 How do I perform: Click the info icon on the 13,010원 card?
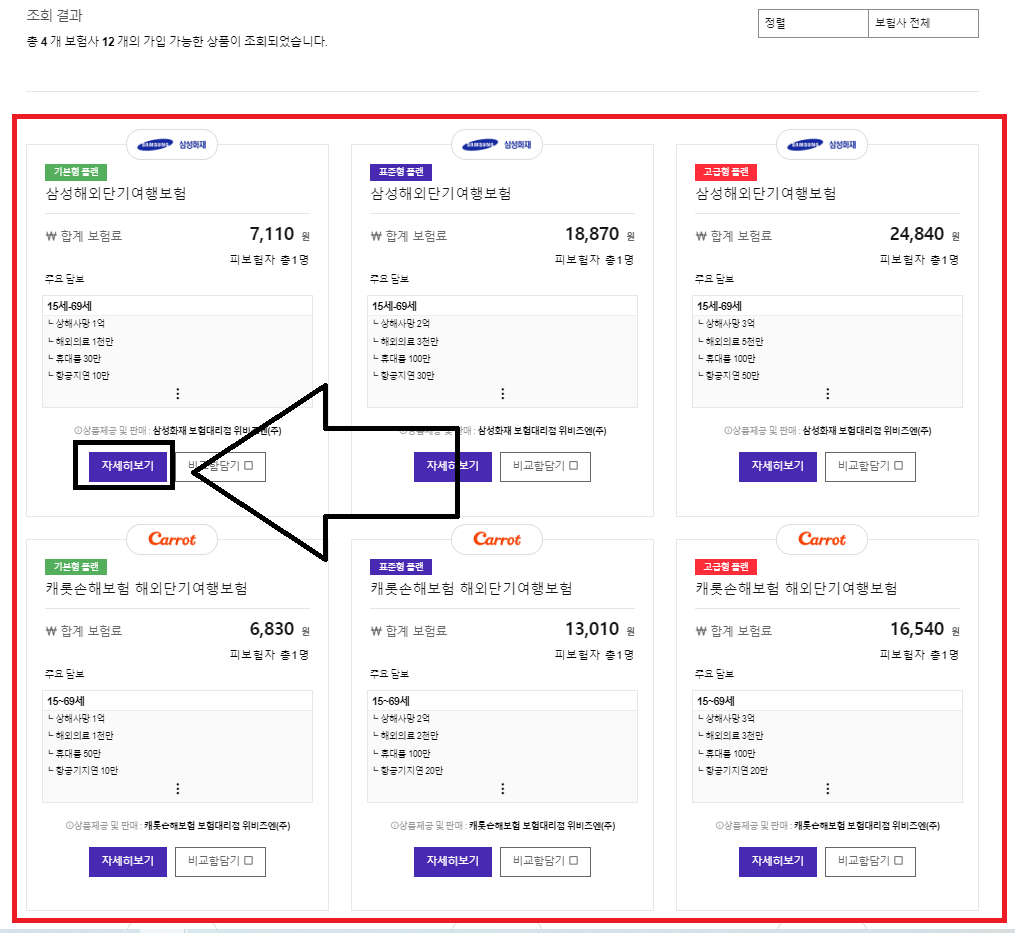pyautogui.click(x=395, y=826)
